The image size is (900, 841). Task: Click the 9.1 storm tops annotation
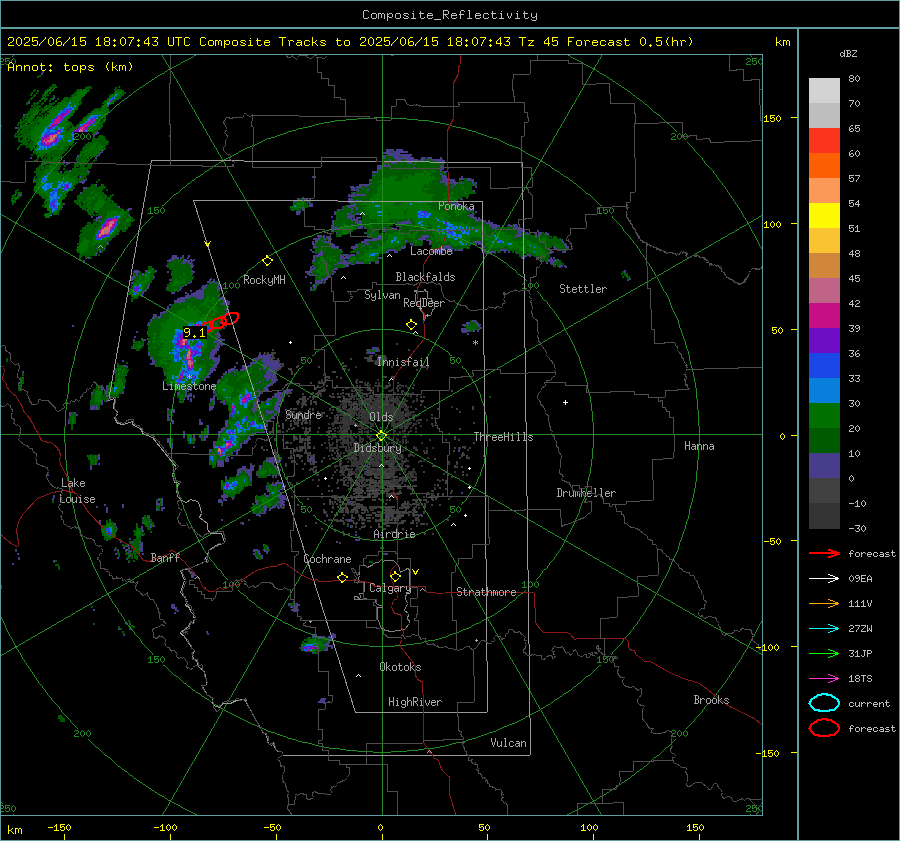coord(194,333)
